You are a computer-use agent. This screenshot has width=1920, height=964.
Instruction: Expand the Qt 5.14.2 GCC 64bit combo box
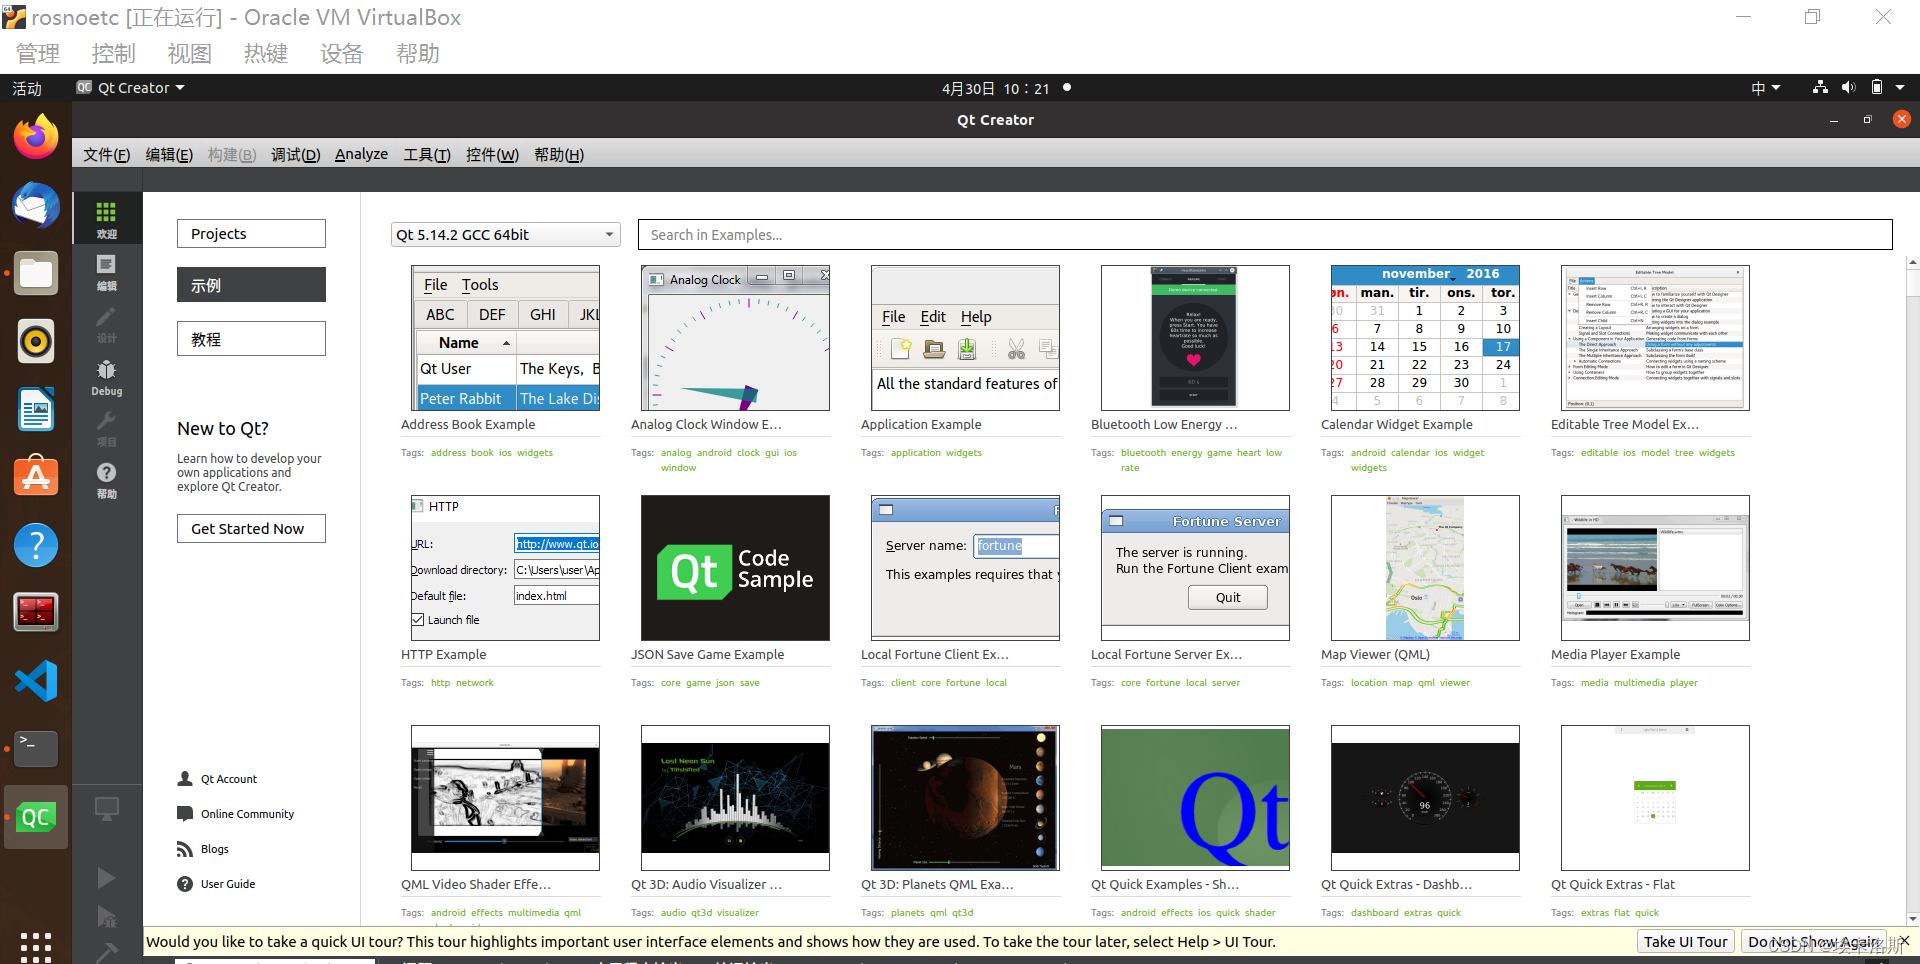click(x=505, y=235)
